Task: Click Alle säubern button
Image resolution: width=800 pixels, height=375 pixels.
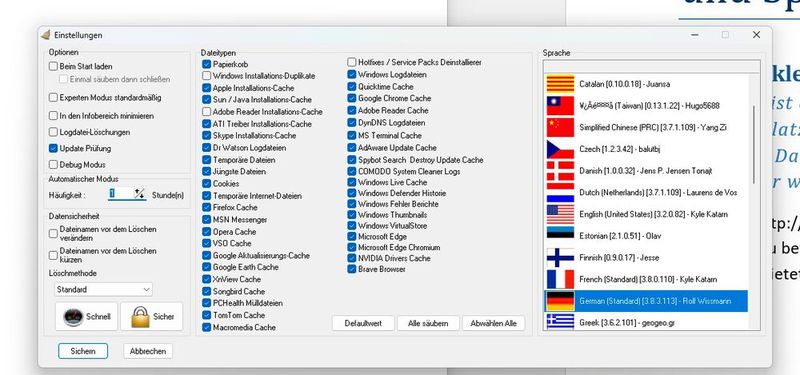Action: (x=428, y=323)
